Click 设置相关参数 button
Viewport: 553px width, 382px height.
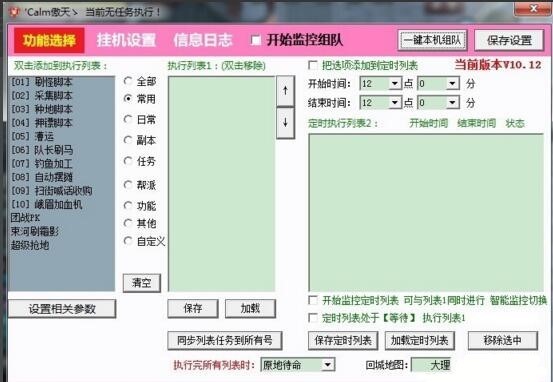coord(62,309)
